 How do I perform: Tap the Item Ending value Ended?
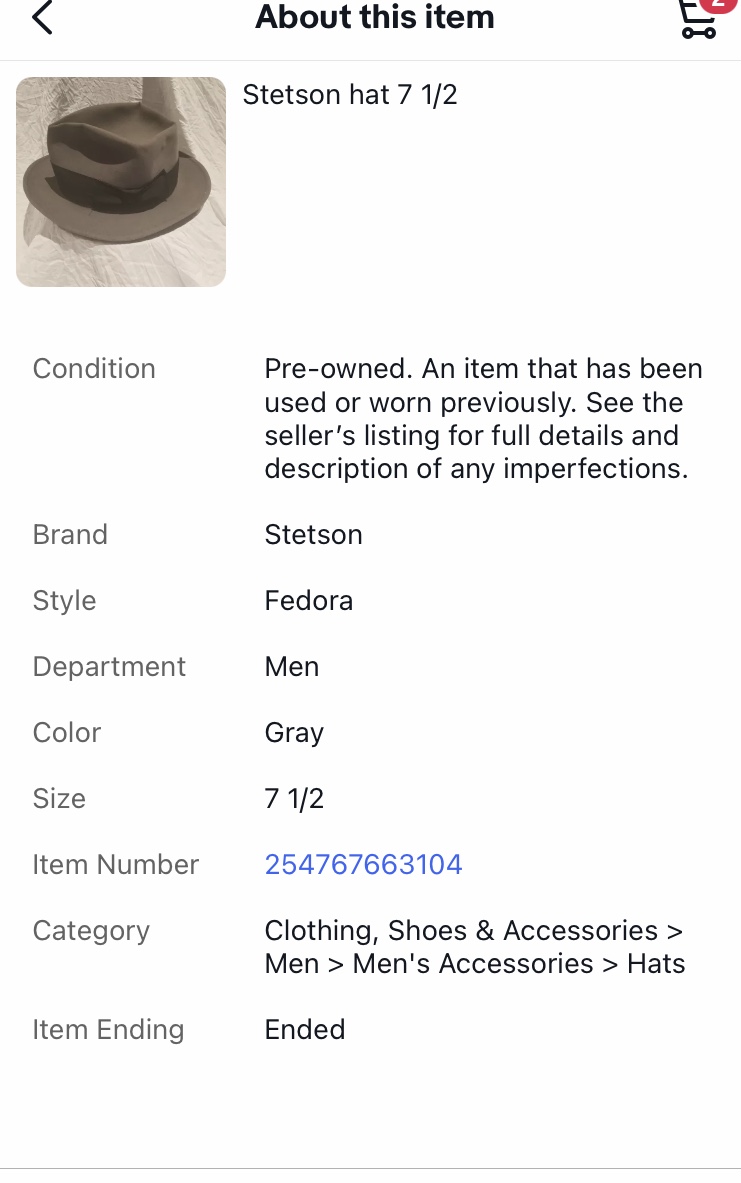pyautogui.click(x=305, y=1030)
